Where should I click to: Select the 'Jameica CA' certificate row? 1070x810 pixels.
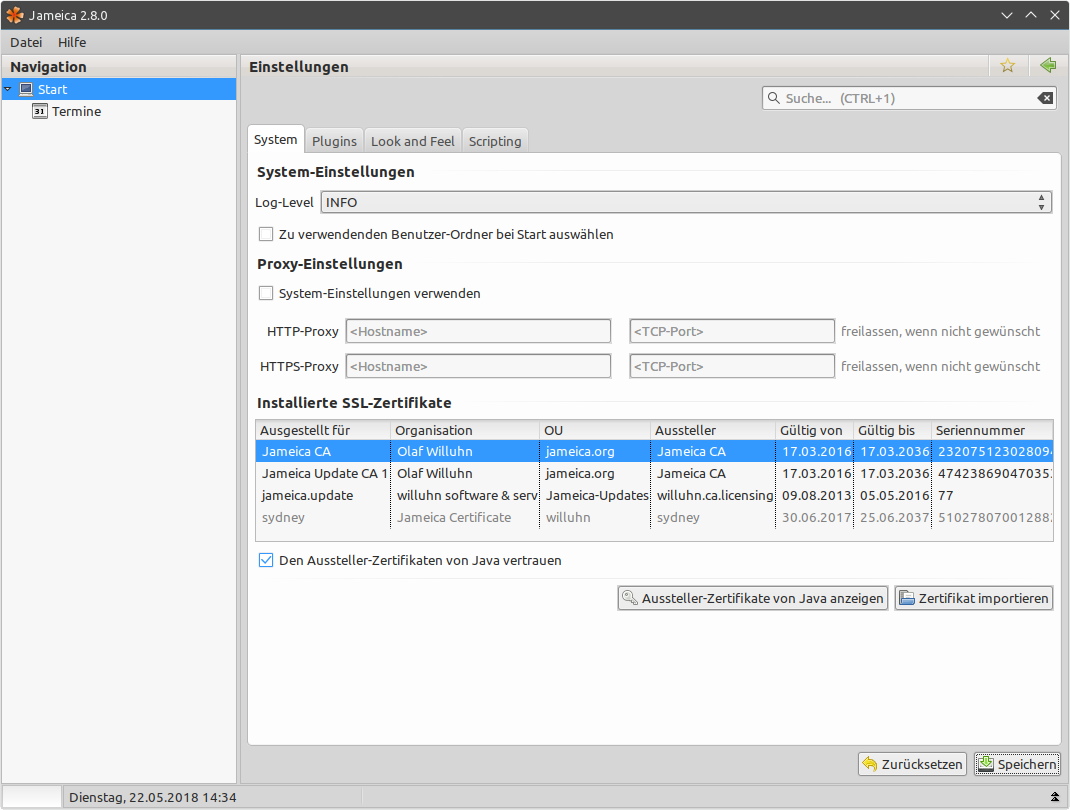point(654,452)
